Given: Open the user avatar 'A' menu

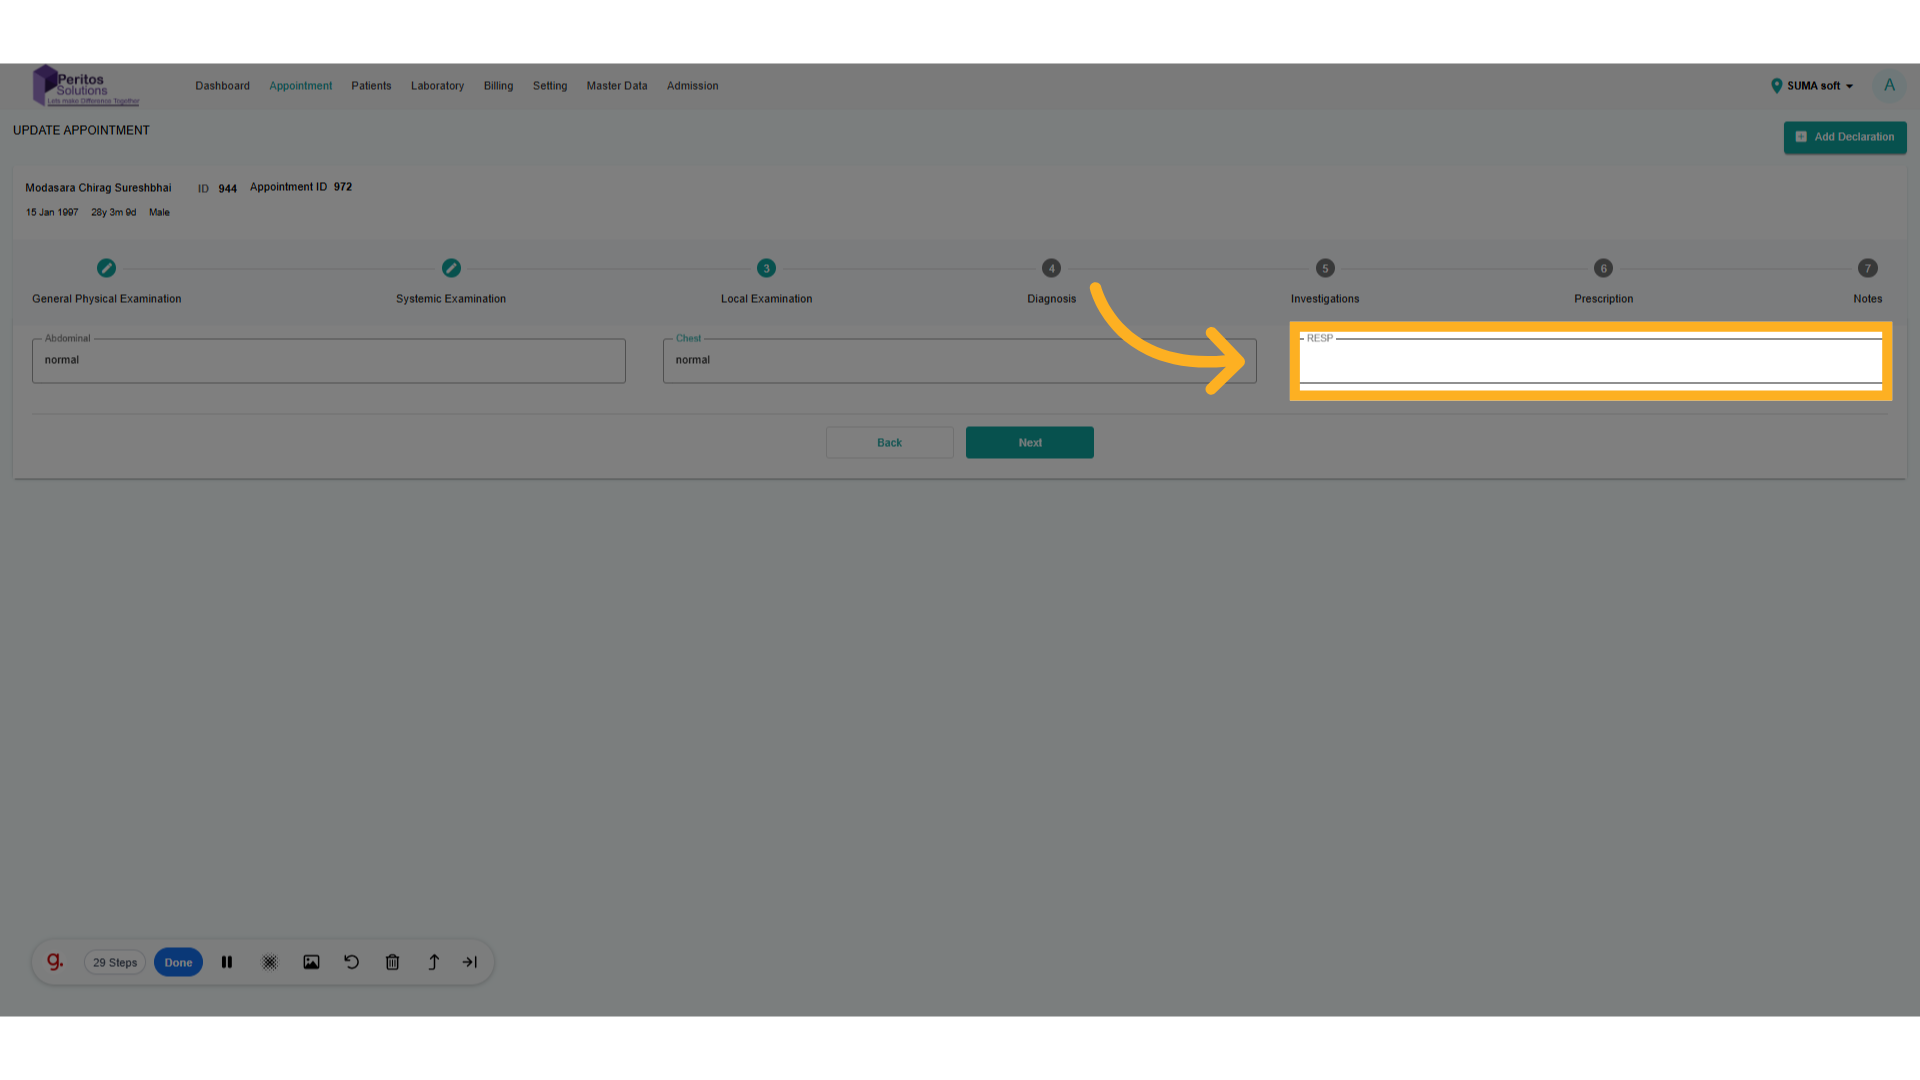Looking at the screenshot, I should click(1889, 86).
